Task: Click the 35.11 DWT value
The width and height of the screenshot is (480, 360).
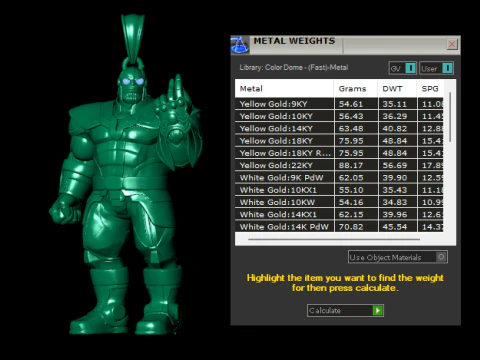Action: (394, 104)
